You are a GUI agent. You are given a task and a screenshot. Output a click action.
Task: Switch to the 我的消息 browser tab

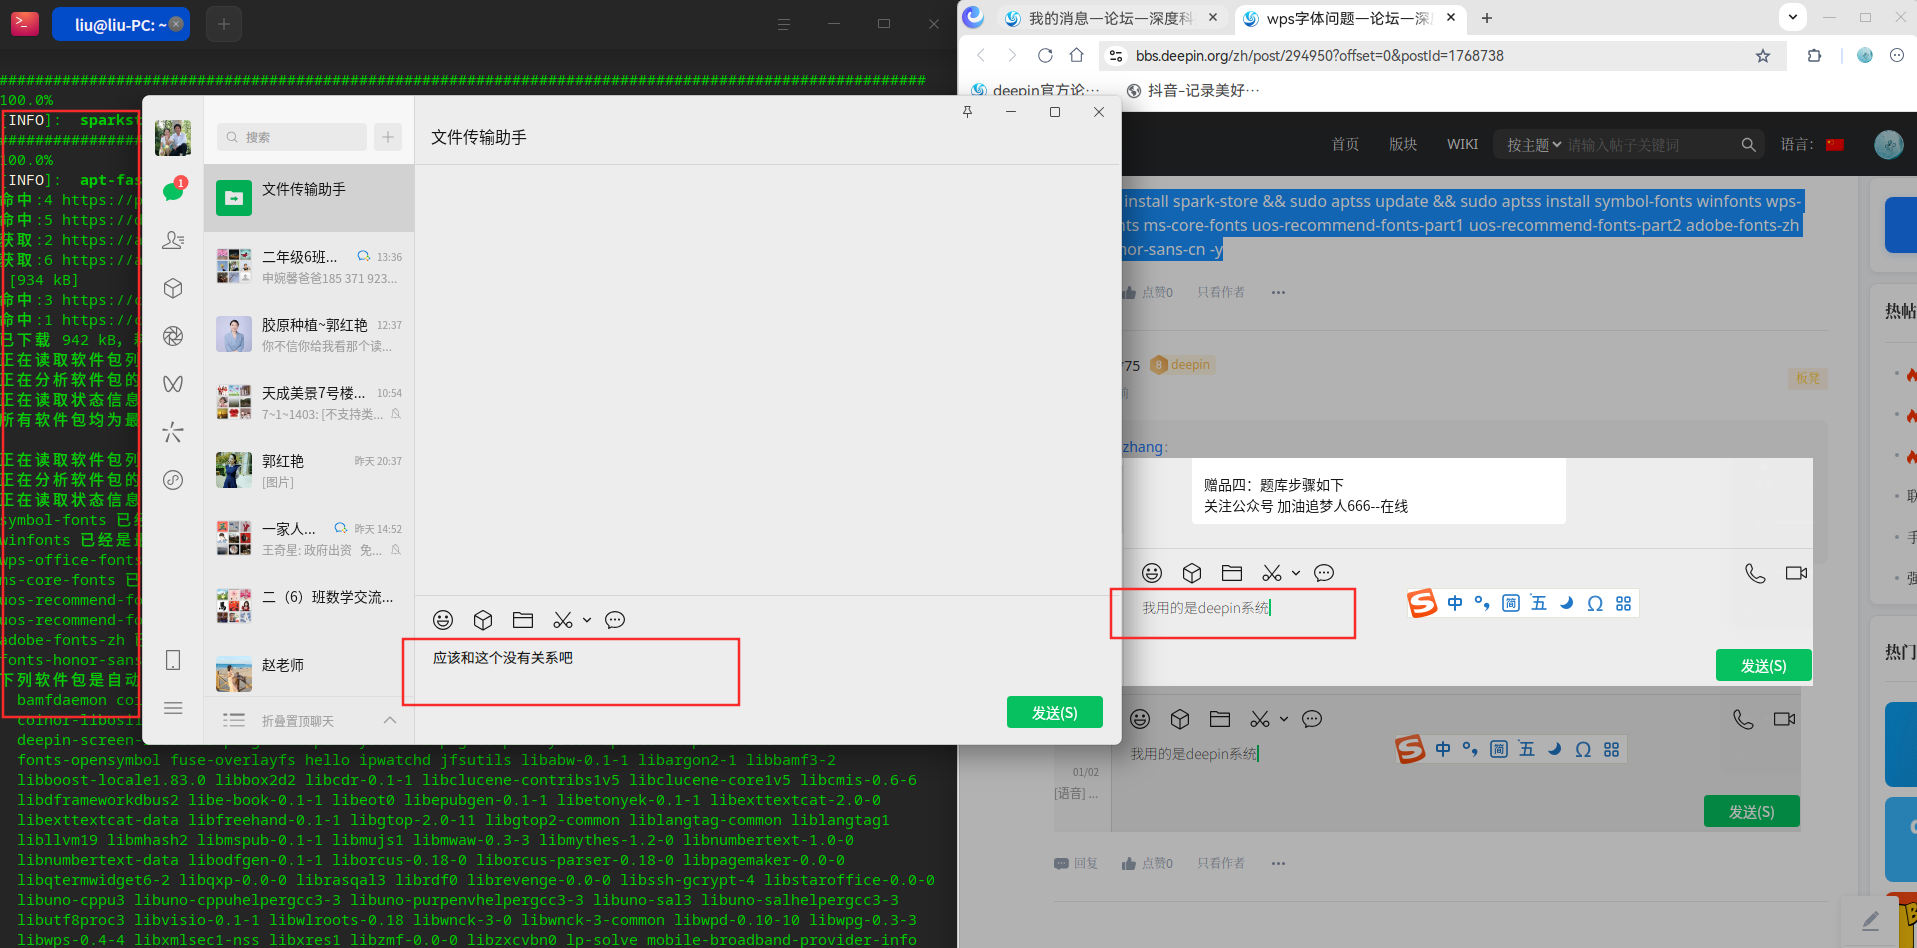click(1111, 18)
